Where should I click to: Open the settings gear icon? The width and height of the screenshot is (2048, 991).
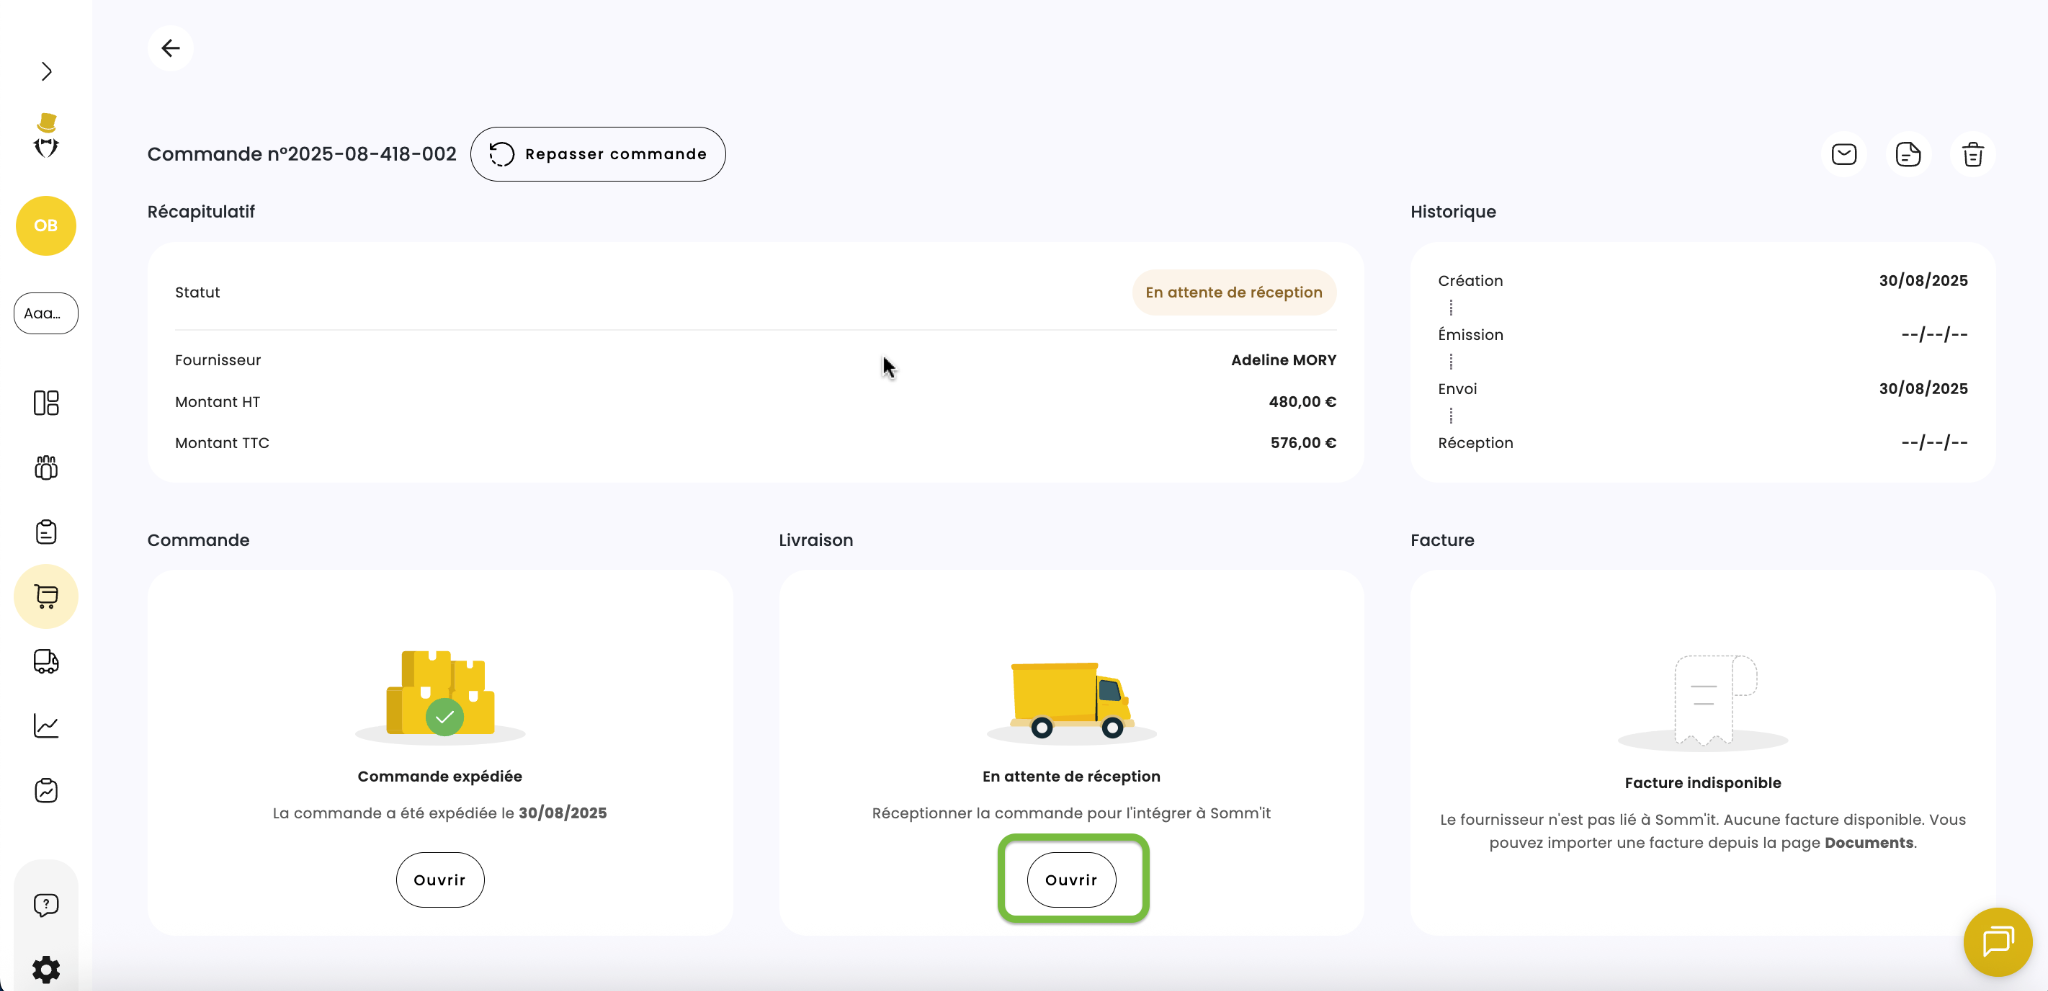(x=46, y=969)
